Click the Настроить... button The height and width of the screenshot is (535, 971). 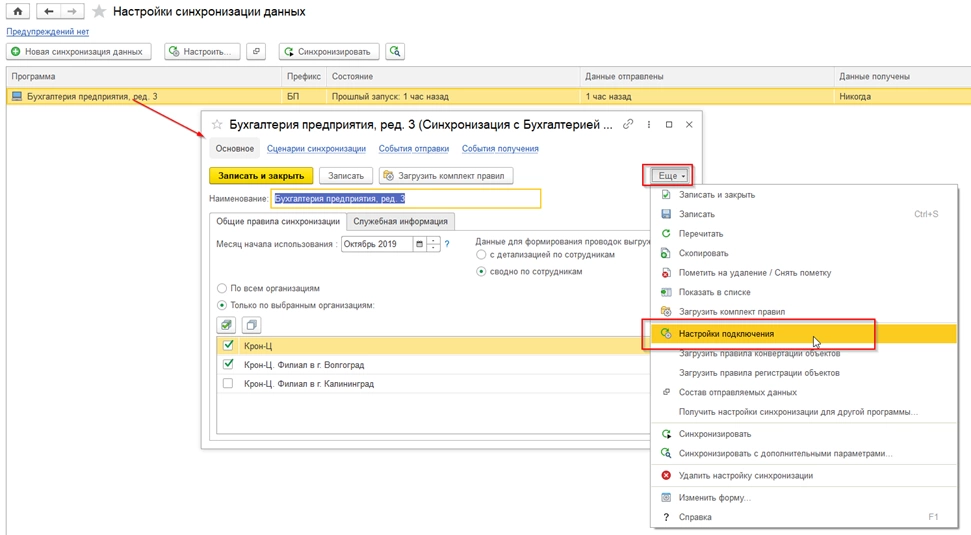click(x=202, y=51)
